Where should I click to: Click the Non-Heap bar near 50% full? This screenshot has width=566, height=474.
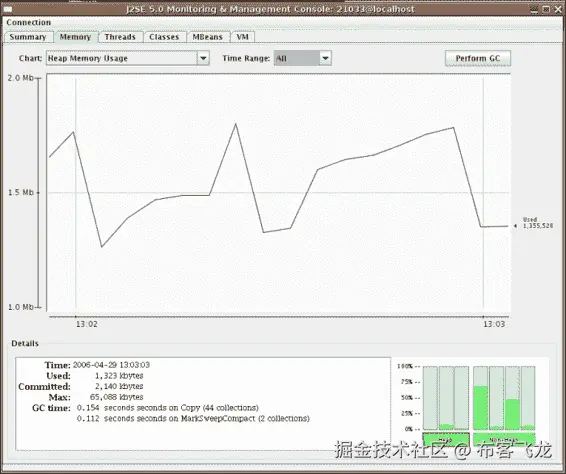click(512, 398)
